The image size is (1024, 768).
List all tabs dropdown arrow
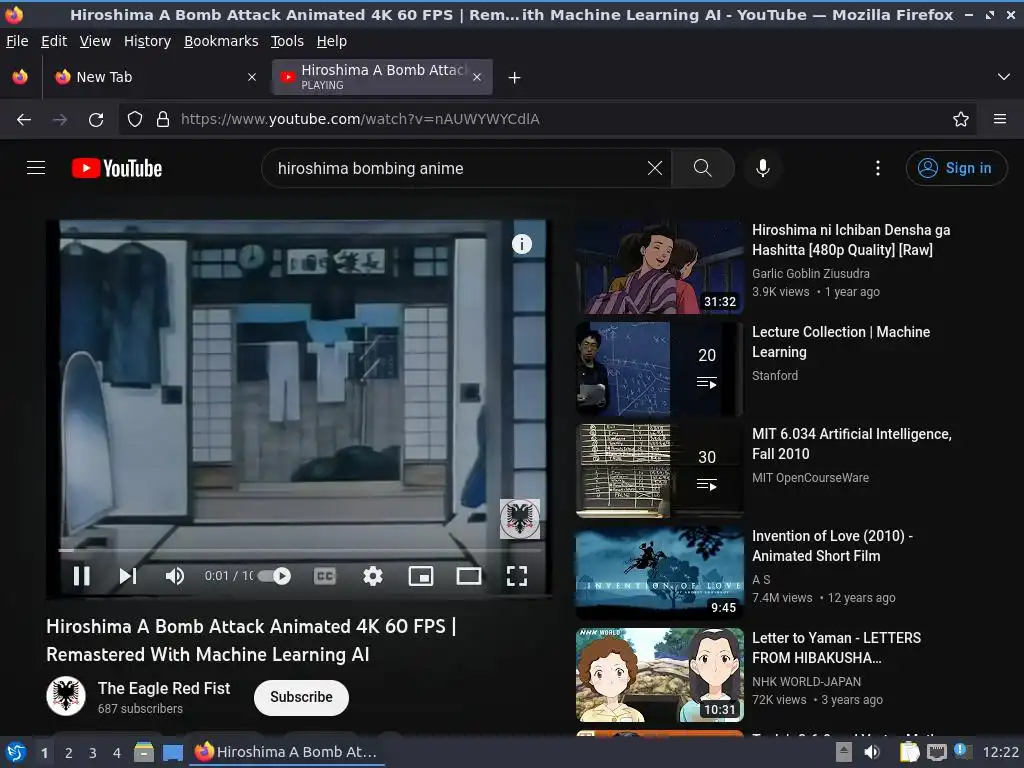pos(1004,77)
